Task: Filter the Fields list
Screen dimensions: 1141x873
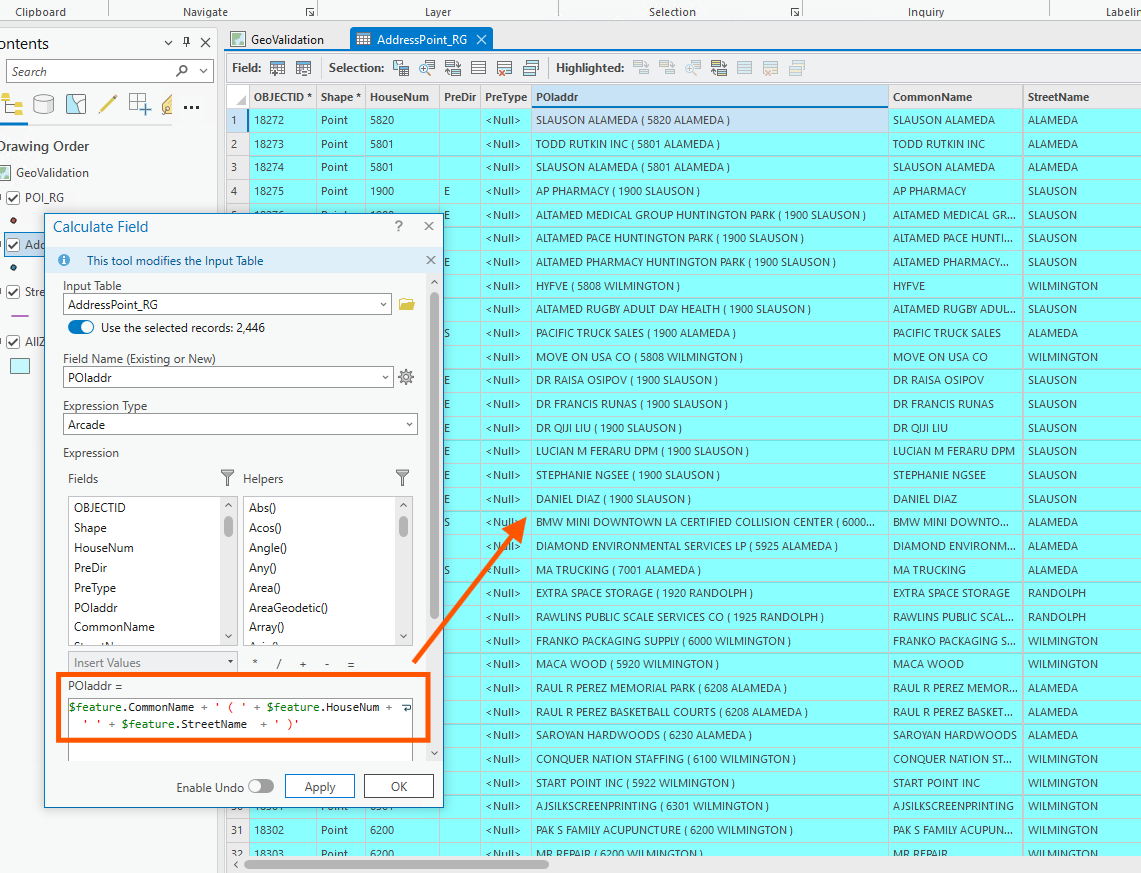Action: (x=227, y=477)
